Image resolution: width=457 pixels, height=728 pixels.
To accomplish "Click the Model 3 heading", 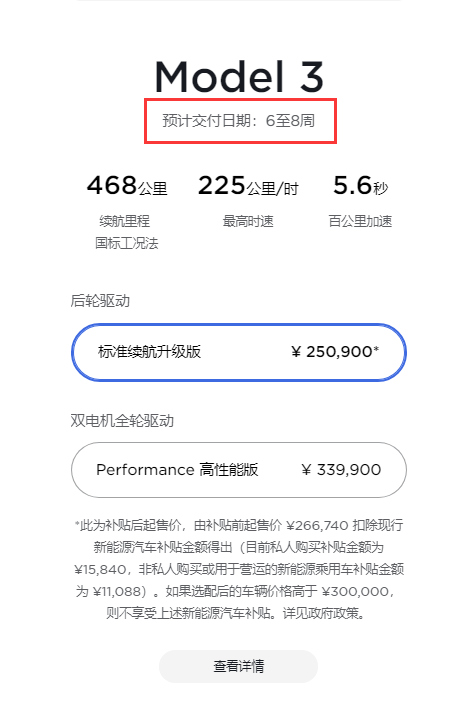I will click(239, 77).
